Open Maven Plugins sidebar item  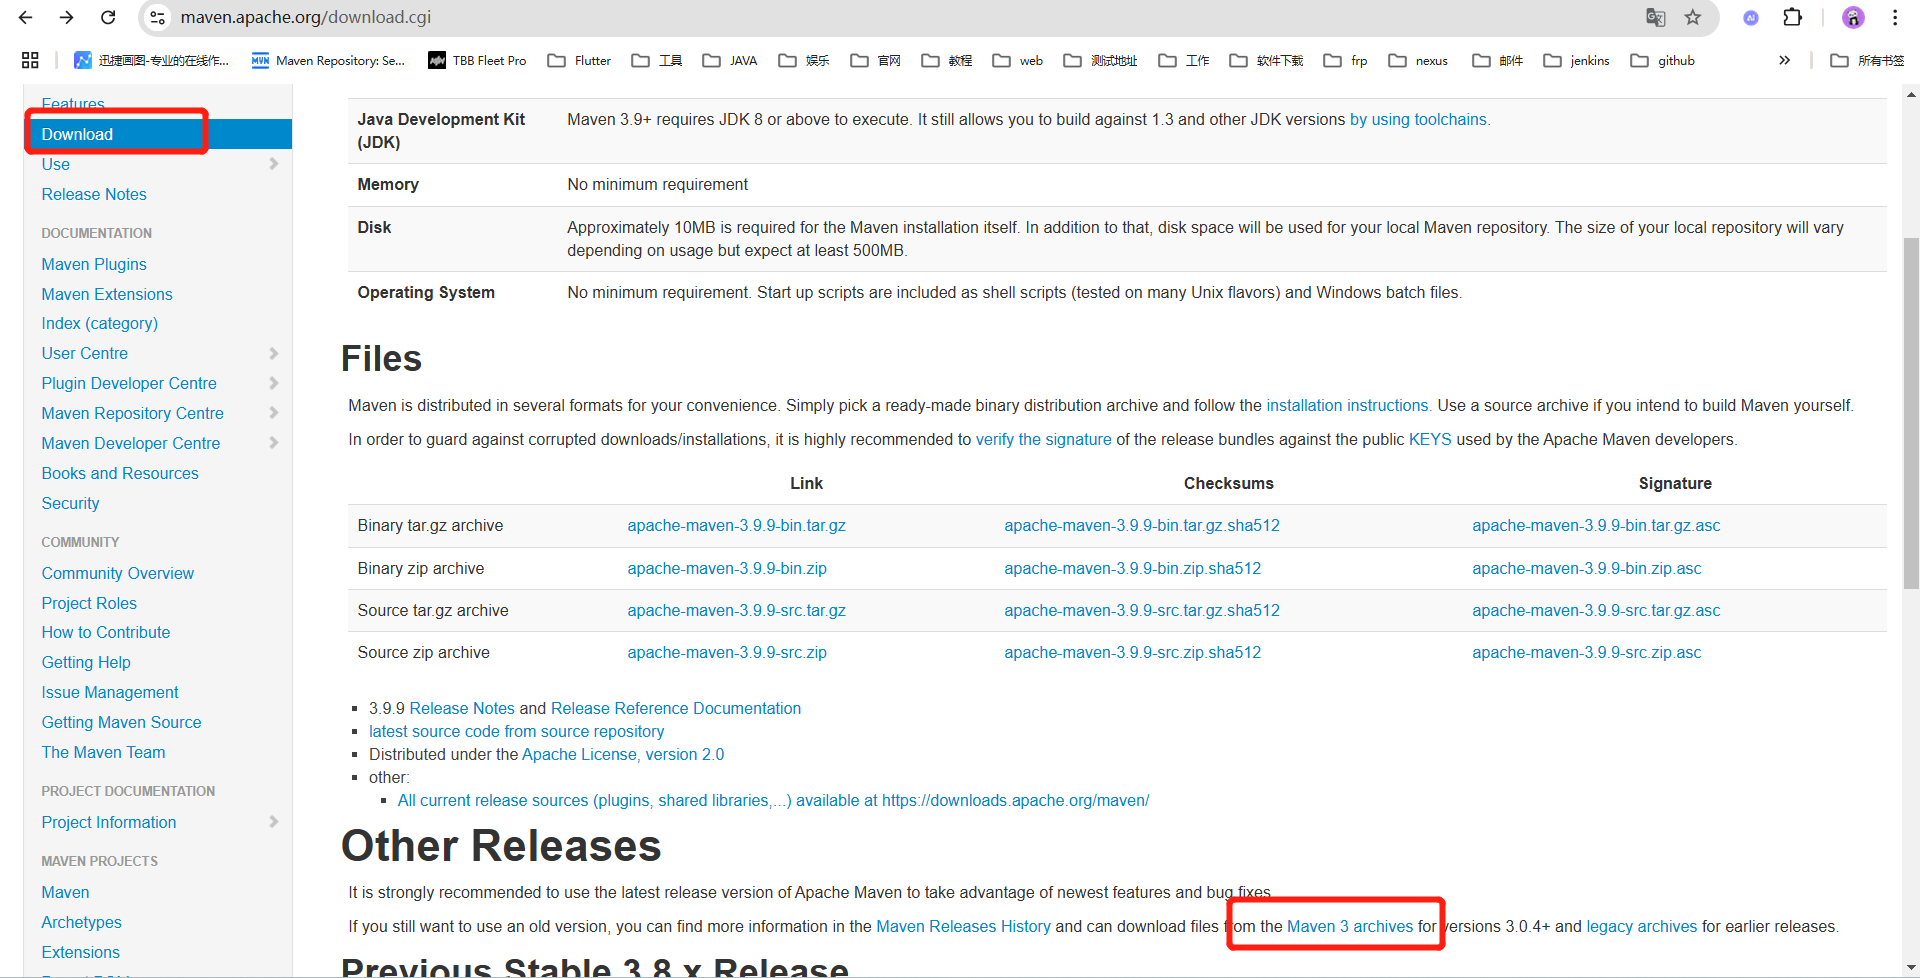[x=94, y=264]
